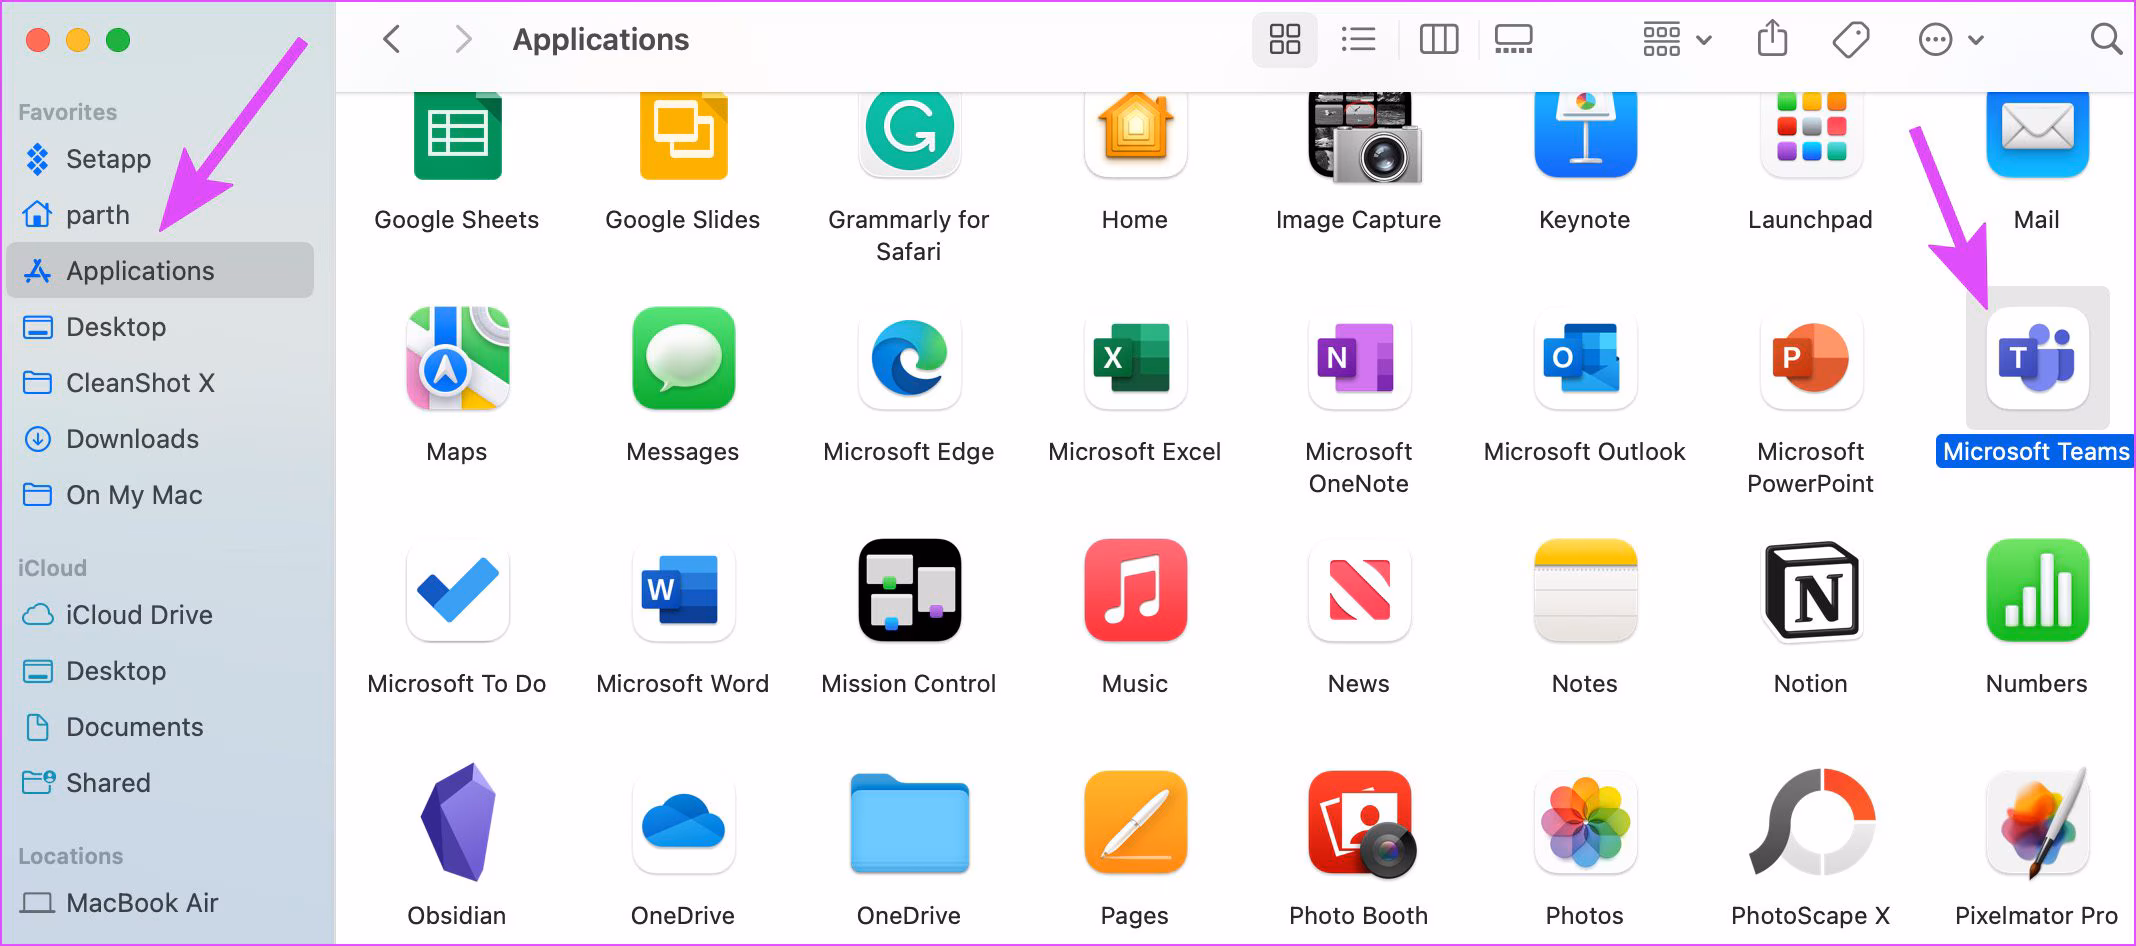Click the "Image Capture" name label
2136x946 pixels.
coord(1359,220)
